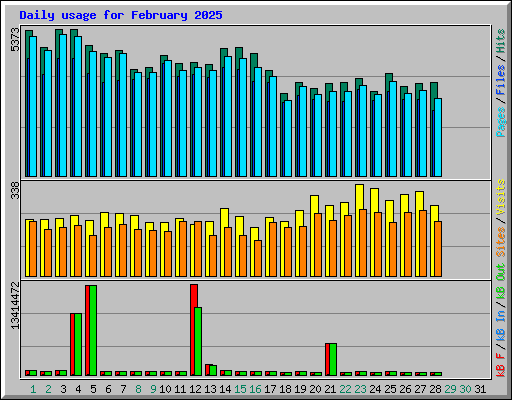Click the orange sites bar for day 20
512x400 pixels.
pos(318,245)
